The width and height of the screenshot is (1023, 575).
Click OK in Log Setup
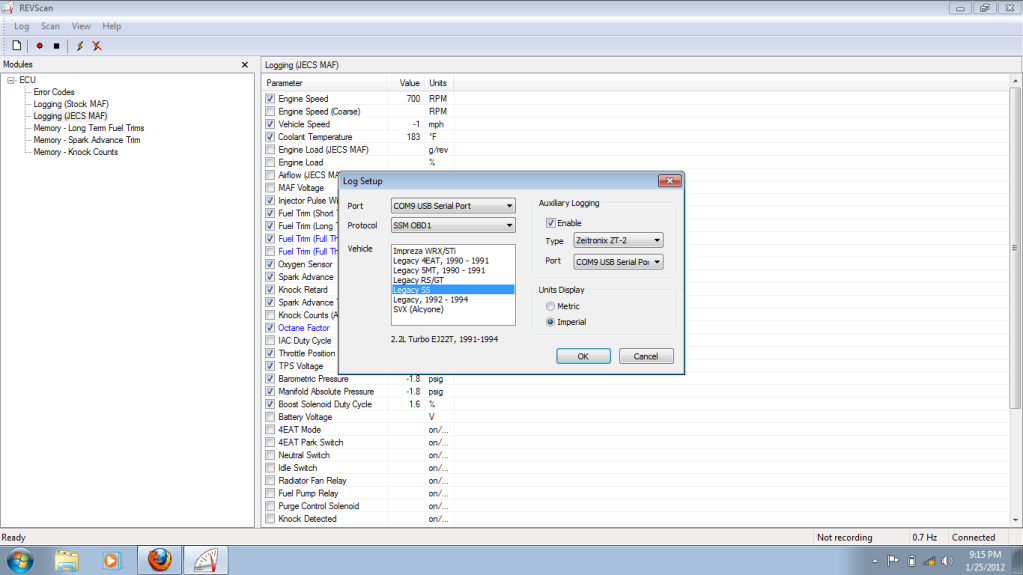583,356
